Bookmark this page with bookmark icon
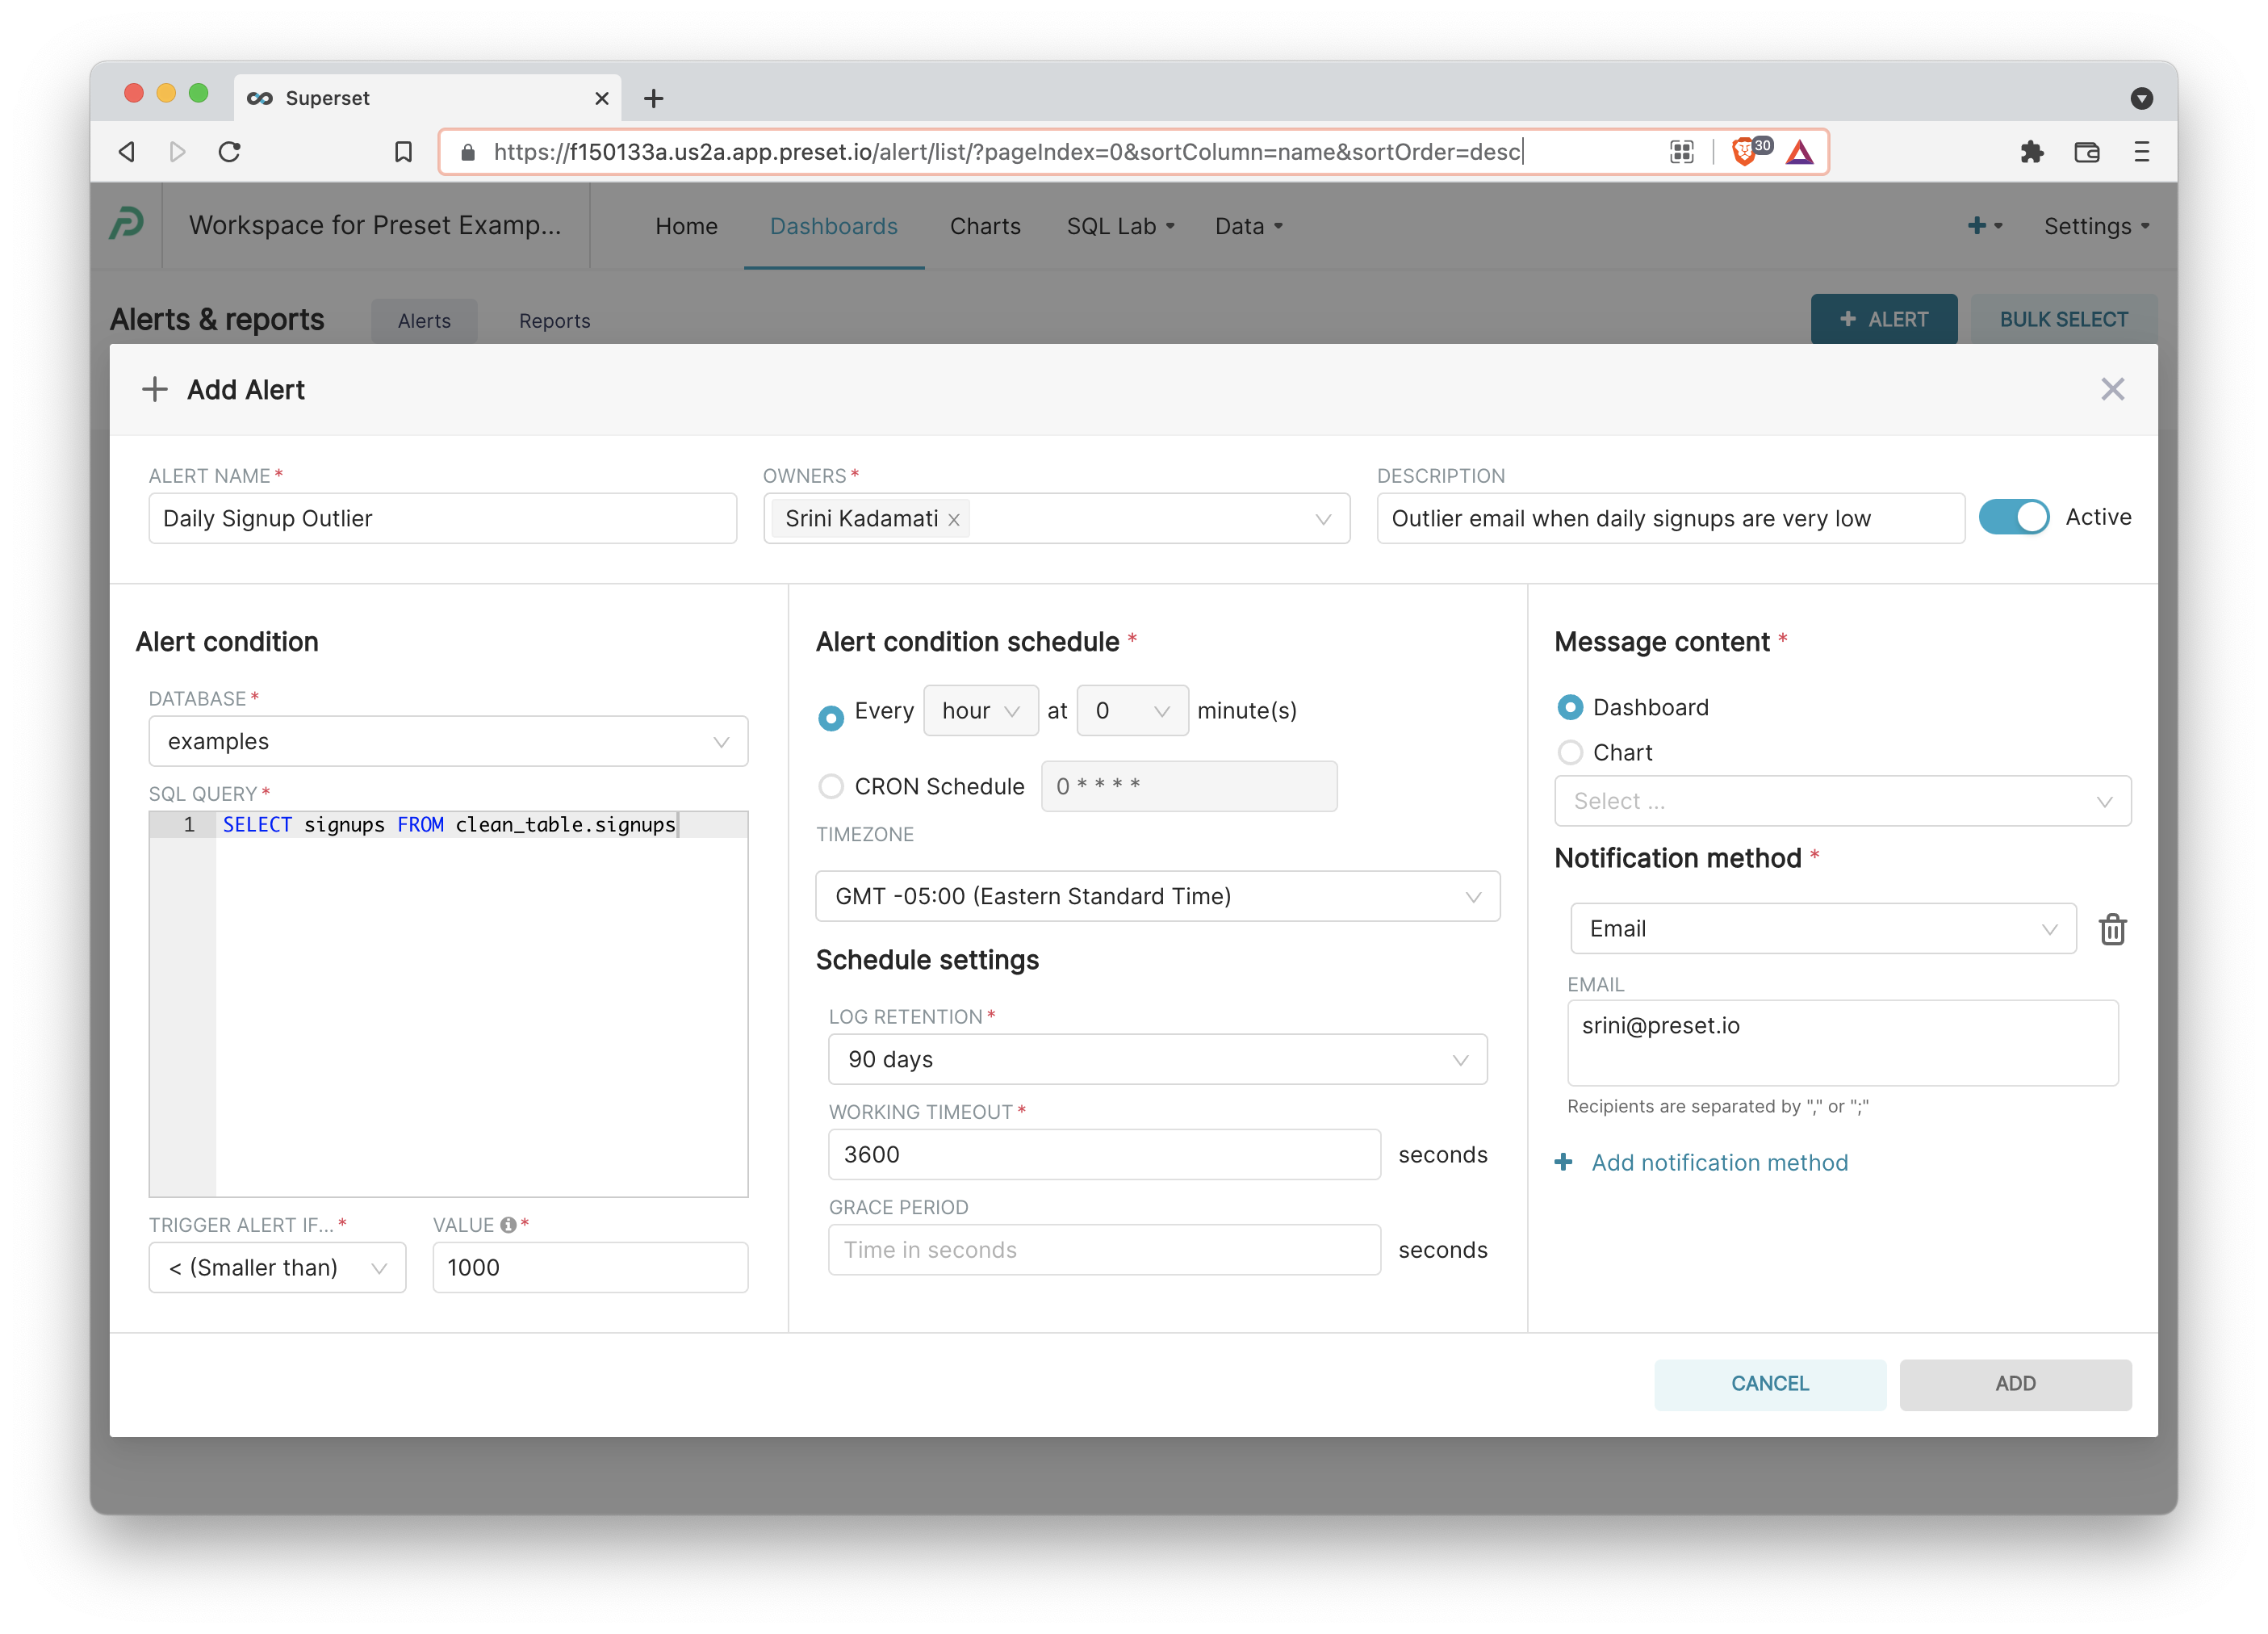 click(403, 152)
